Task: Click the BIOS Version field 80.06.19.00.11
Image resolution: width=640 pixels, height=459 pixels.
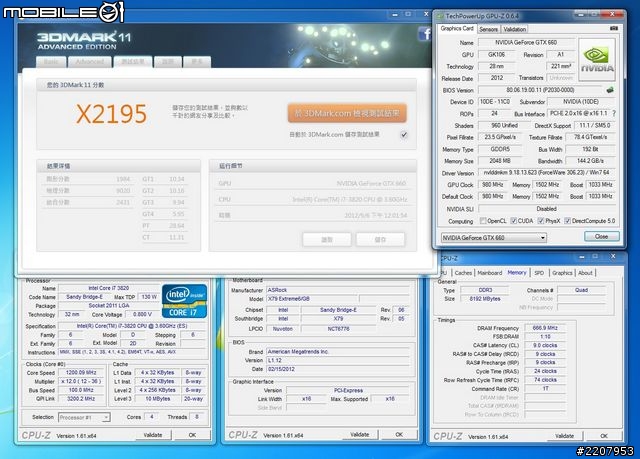Action: (x=540, y=90)
